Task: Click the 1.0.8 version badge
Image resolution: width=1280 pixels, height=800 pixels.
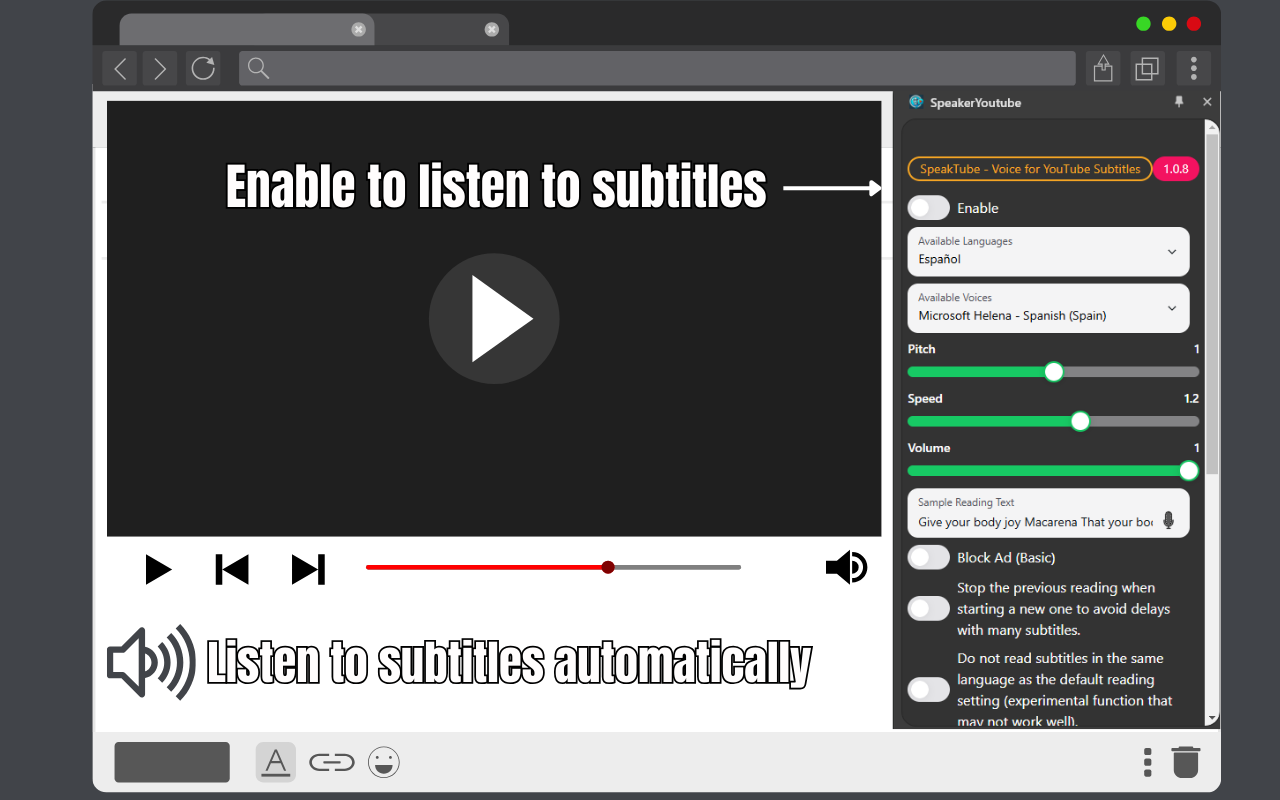Action: (1176, 168)
